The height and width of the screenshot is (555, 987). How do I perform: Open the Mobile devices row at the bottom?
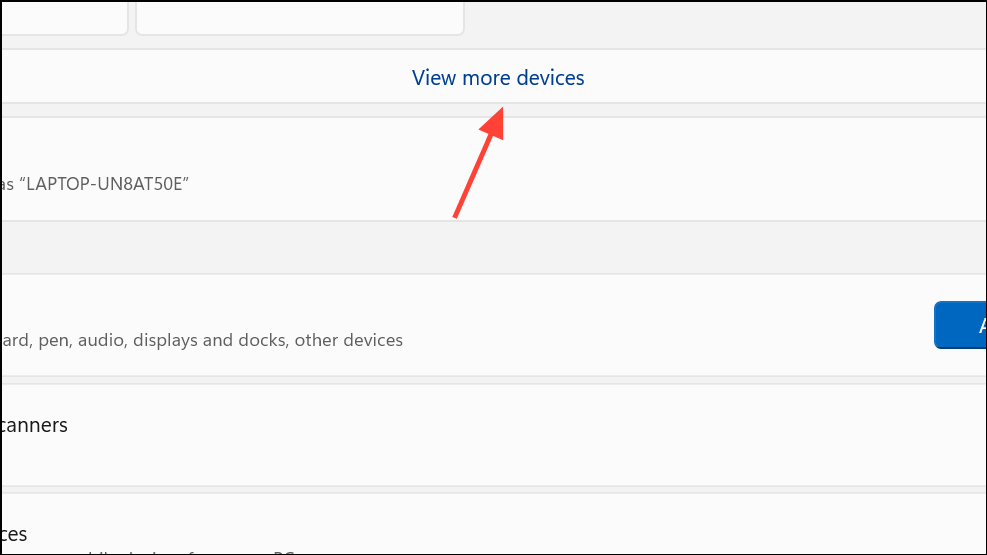tap(500, 530)
